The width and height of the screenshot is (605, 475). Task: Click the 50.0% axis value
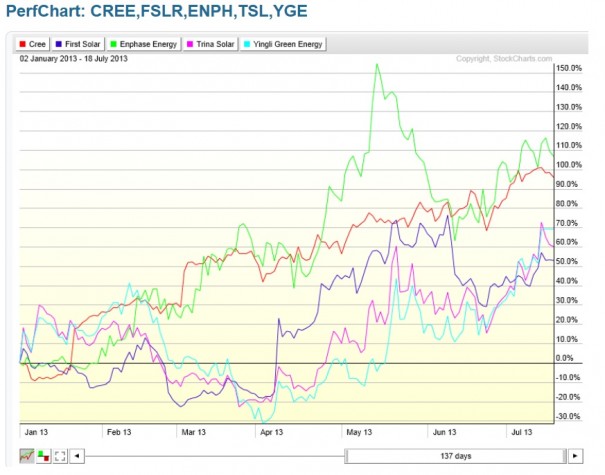pos(567,262)
